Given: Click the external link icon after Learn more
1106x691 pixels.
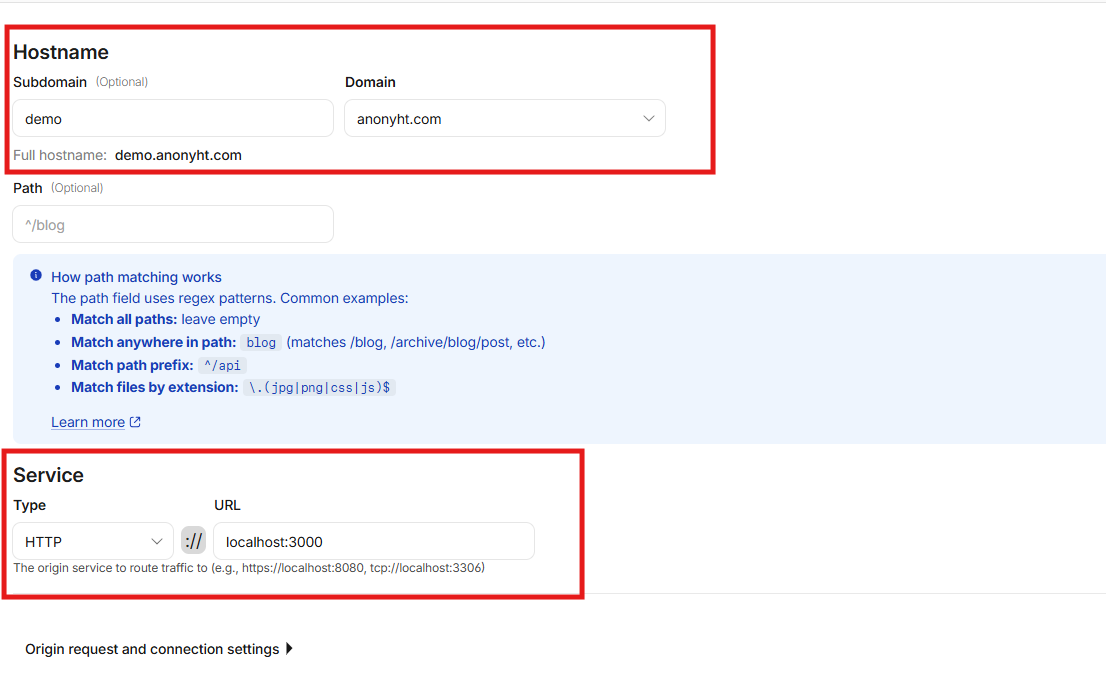Looking at the screenshot, I should pos(135,422).
